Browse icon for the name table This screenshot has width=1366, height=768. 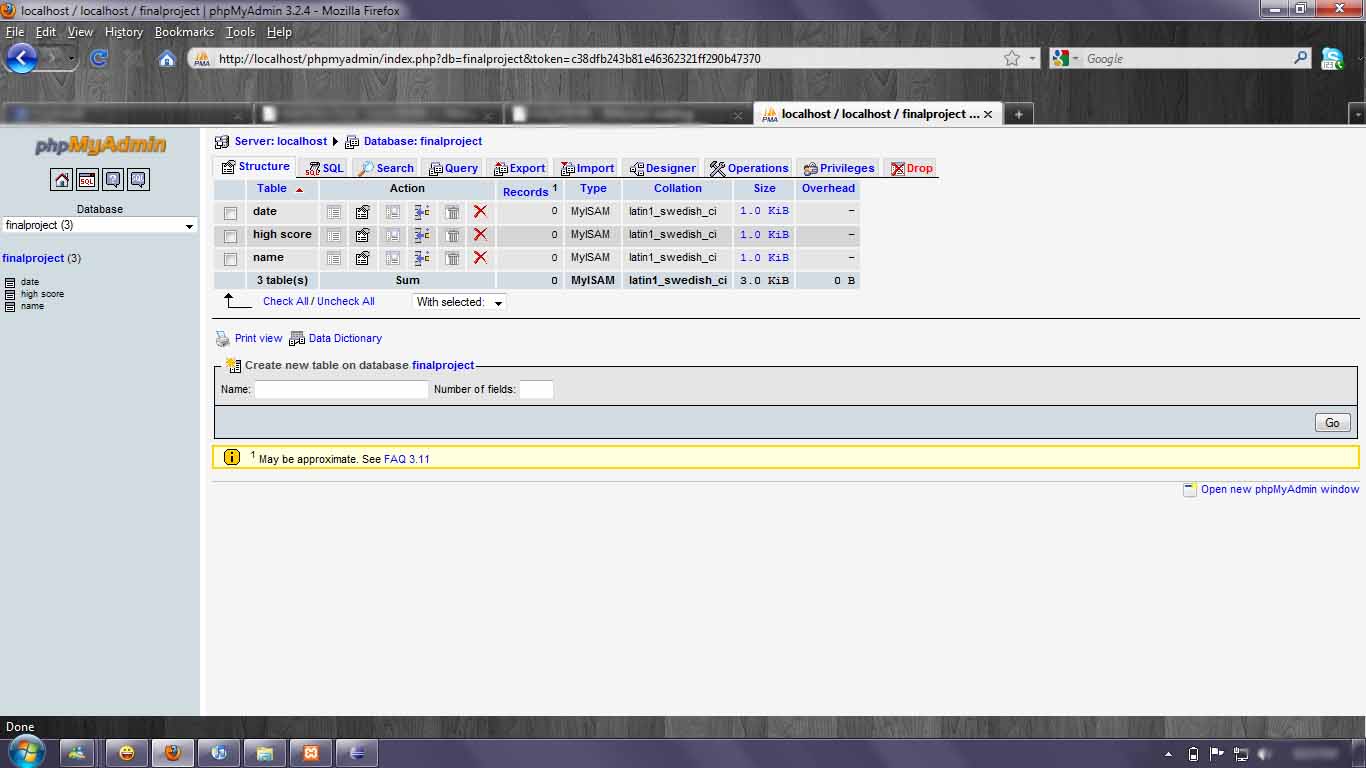point(334,258)
